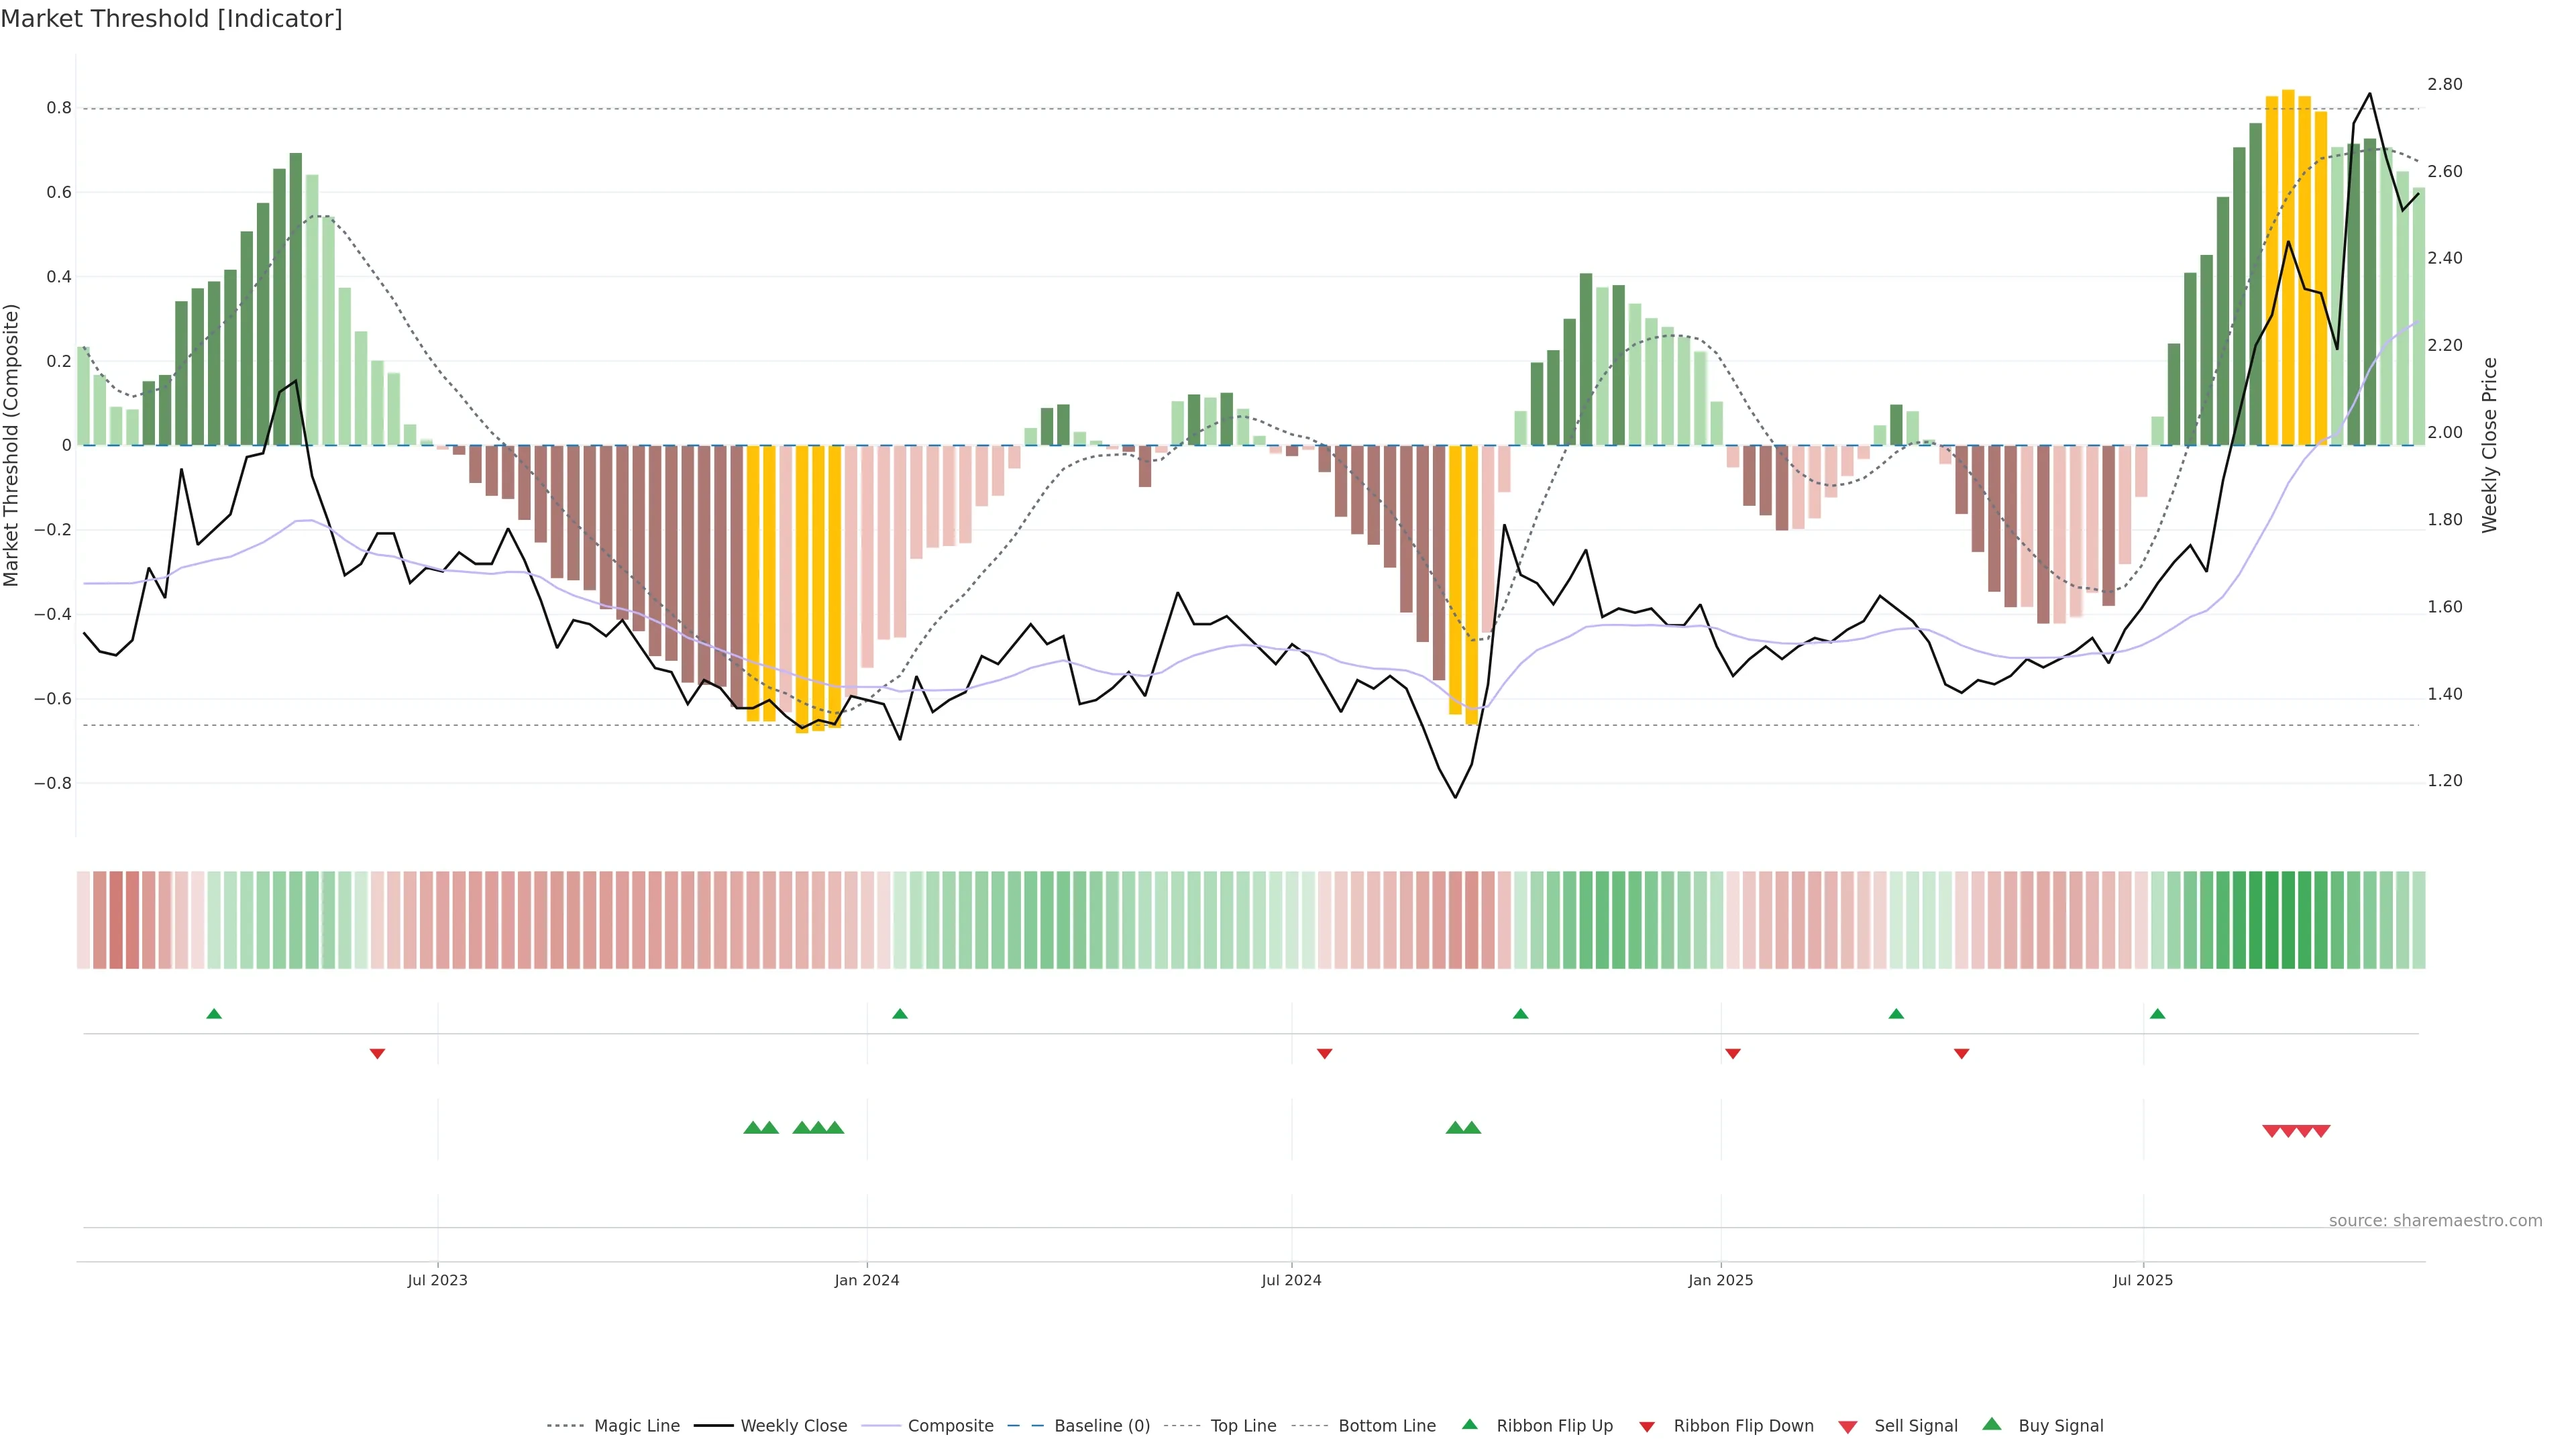
Task: Click ribbon flip up marker after Jan 2024
Action: click(x=900, y=1014)
